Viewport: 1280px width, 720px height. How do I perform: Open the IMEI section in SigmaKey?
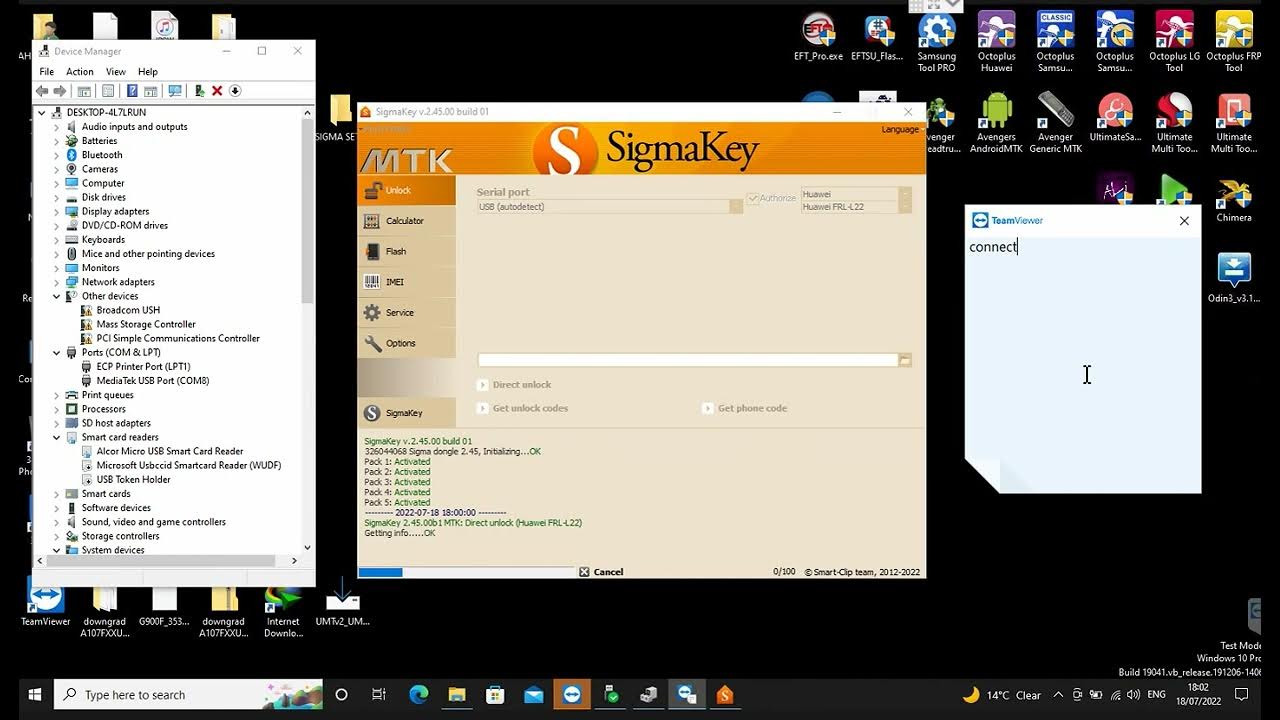pos(407,282)
